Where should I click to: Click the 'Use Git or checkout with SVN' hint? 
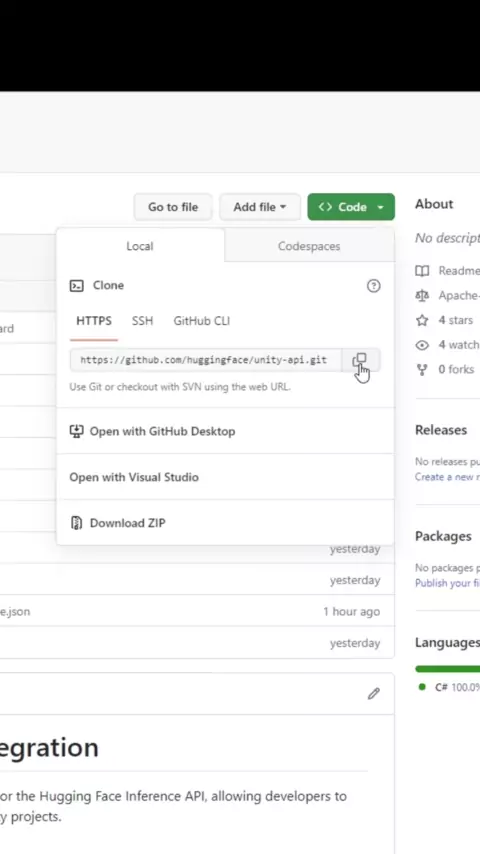(x=180, y=387)
